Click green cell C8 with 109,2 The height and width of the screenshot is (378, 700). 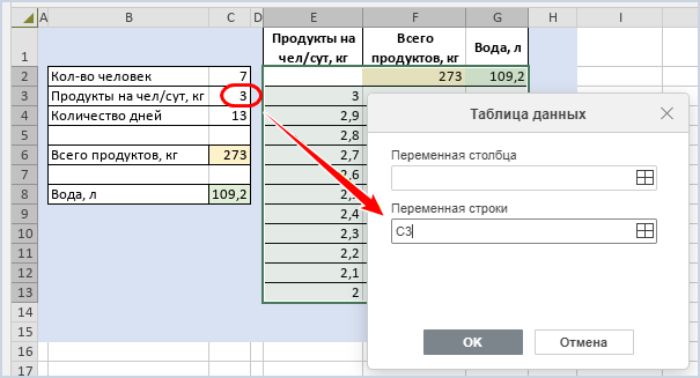[x=229, y=194]
